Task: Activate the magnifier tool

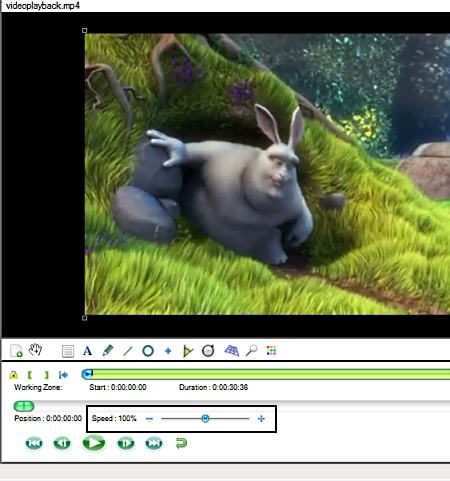Action: (x=251, y=351)
